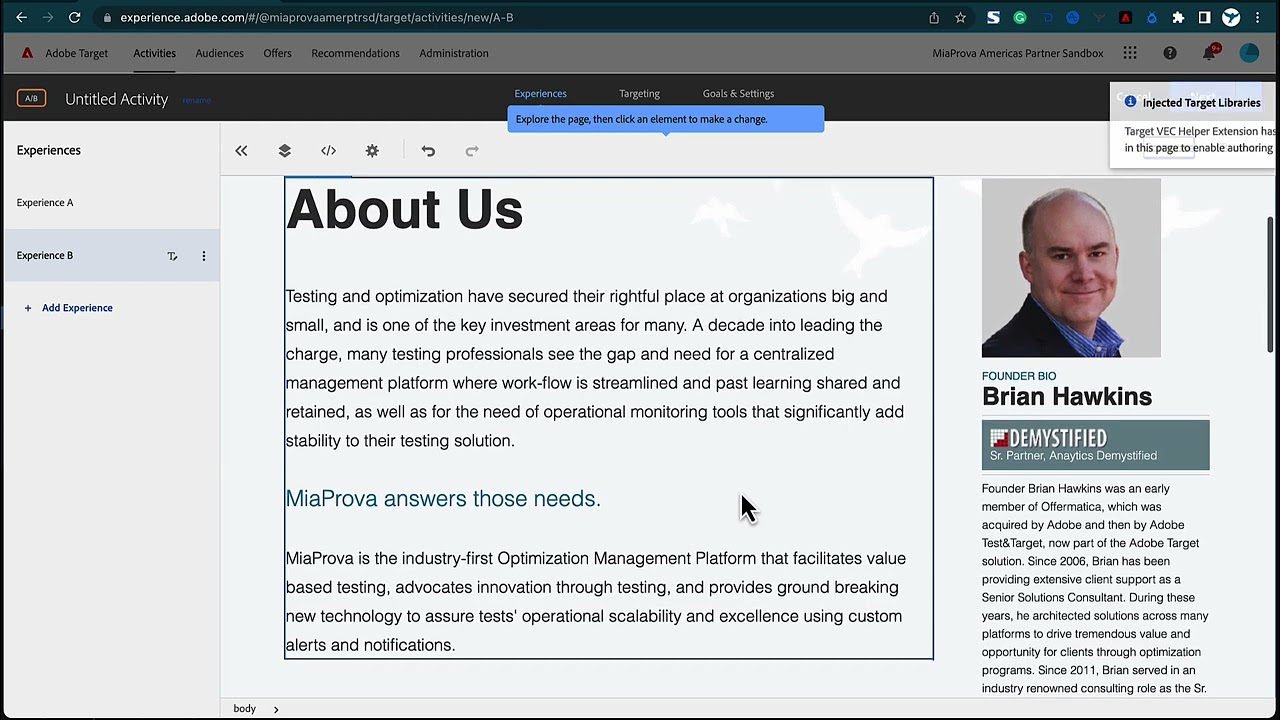Go back in browser

click(x=21, y=17)
